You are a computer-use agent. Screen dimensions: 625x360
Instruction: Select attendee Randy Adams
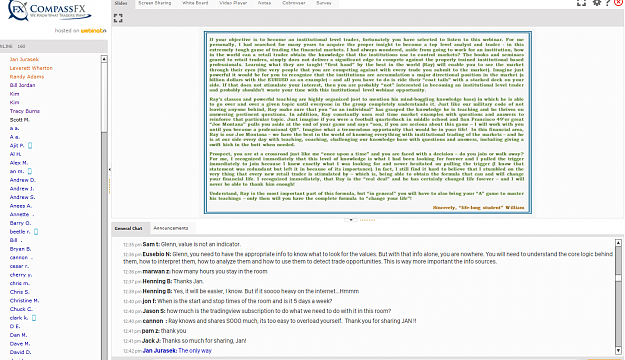(27, 77)
